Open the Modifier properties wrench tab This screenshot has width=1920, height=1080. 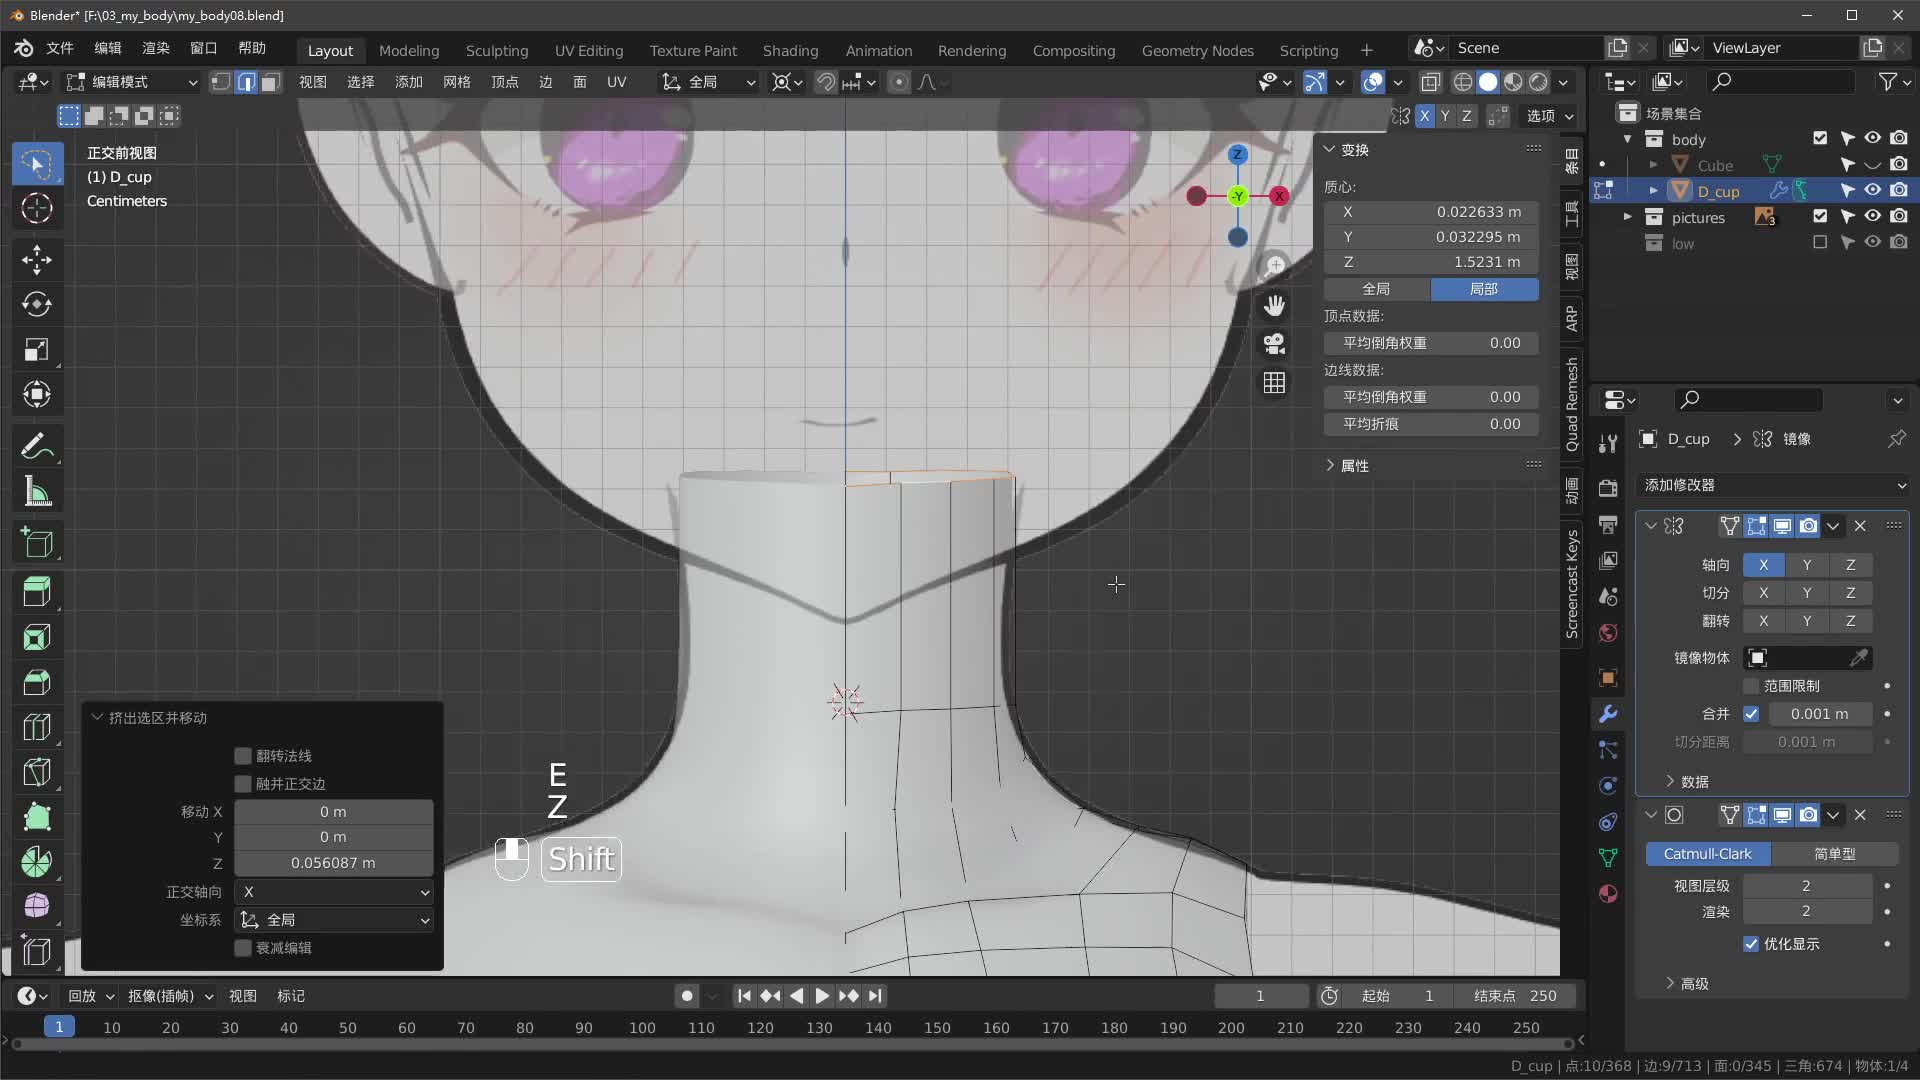coord(1608,714)
